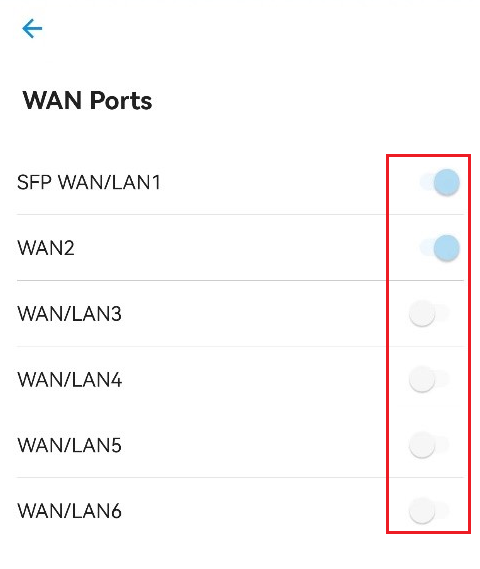Select the WAN2 label text
Viewport: 480px width, 569px height.
pos(46,248)
